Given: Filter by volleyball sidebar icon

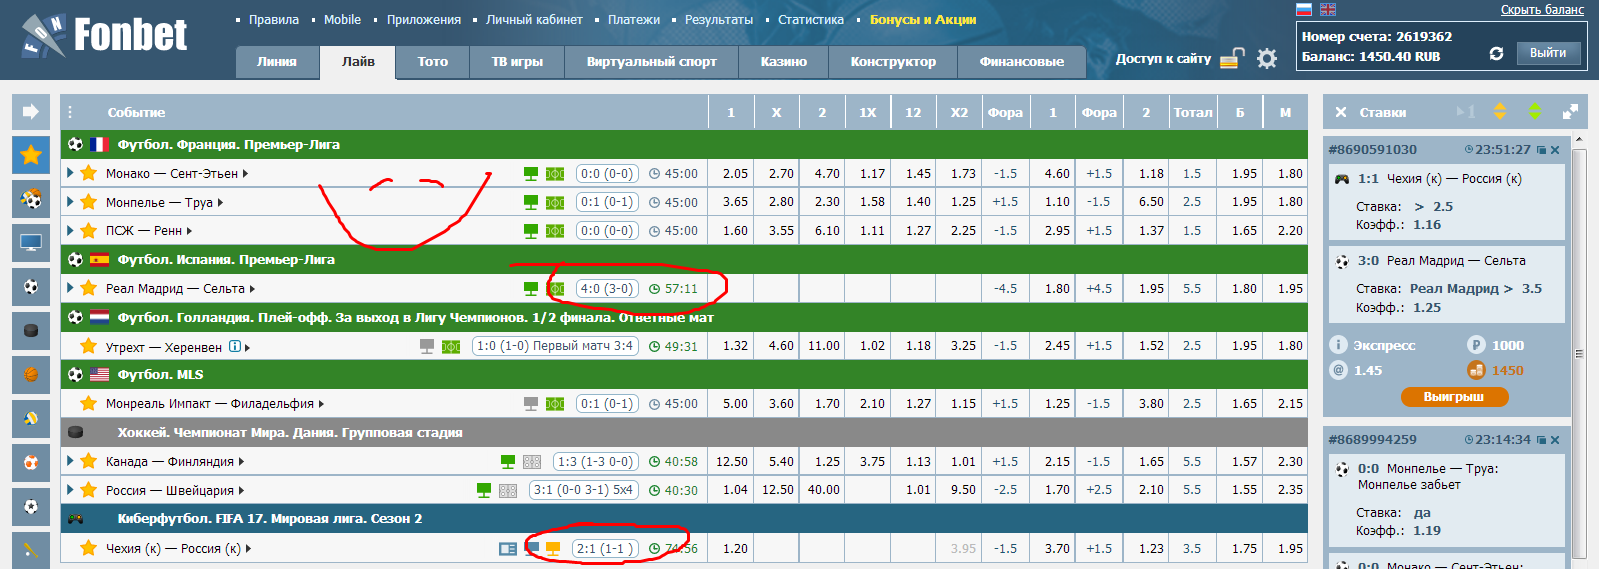Looking at the screenshot, I should point(31,419).
